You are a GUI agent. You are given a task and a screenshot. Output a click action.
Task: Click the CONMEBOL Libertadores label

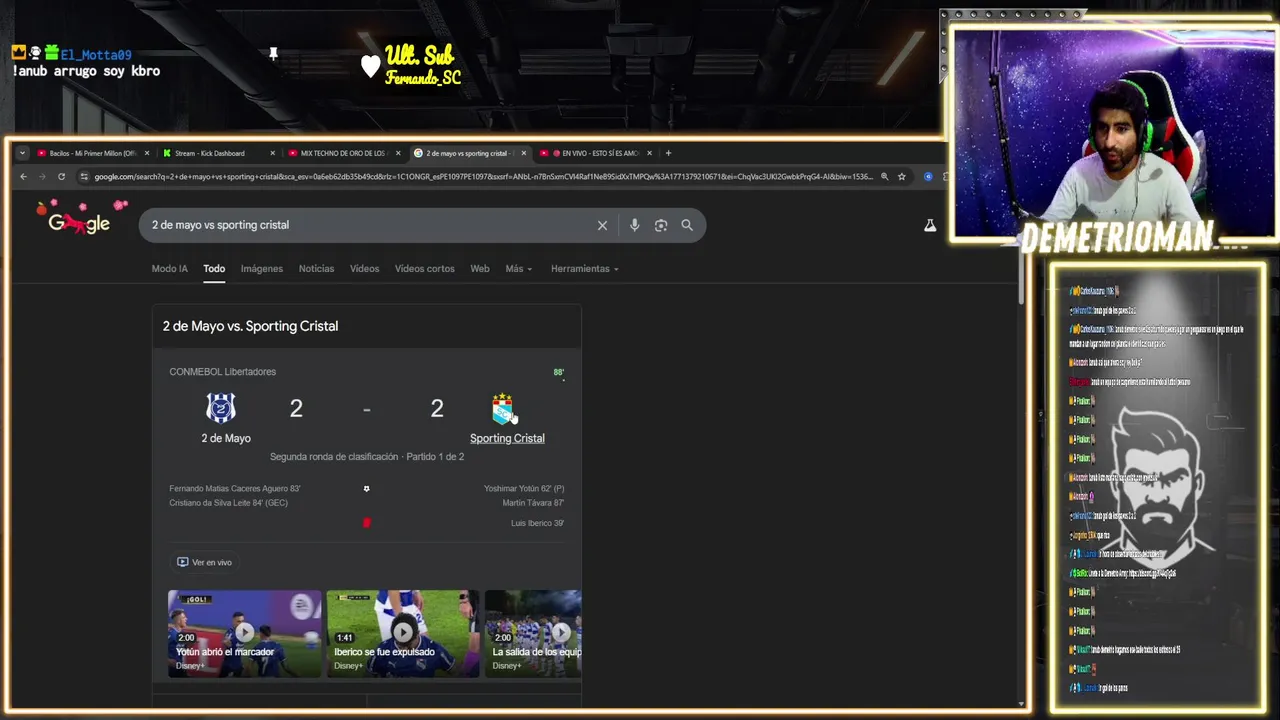click(222, 372)
